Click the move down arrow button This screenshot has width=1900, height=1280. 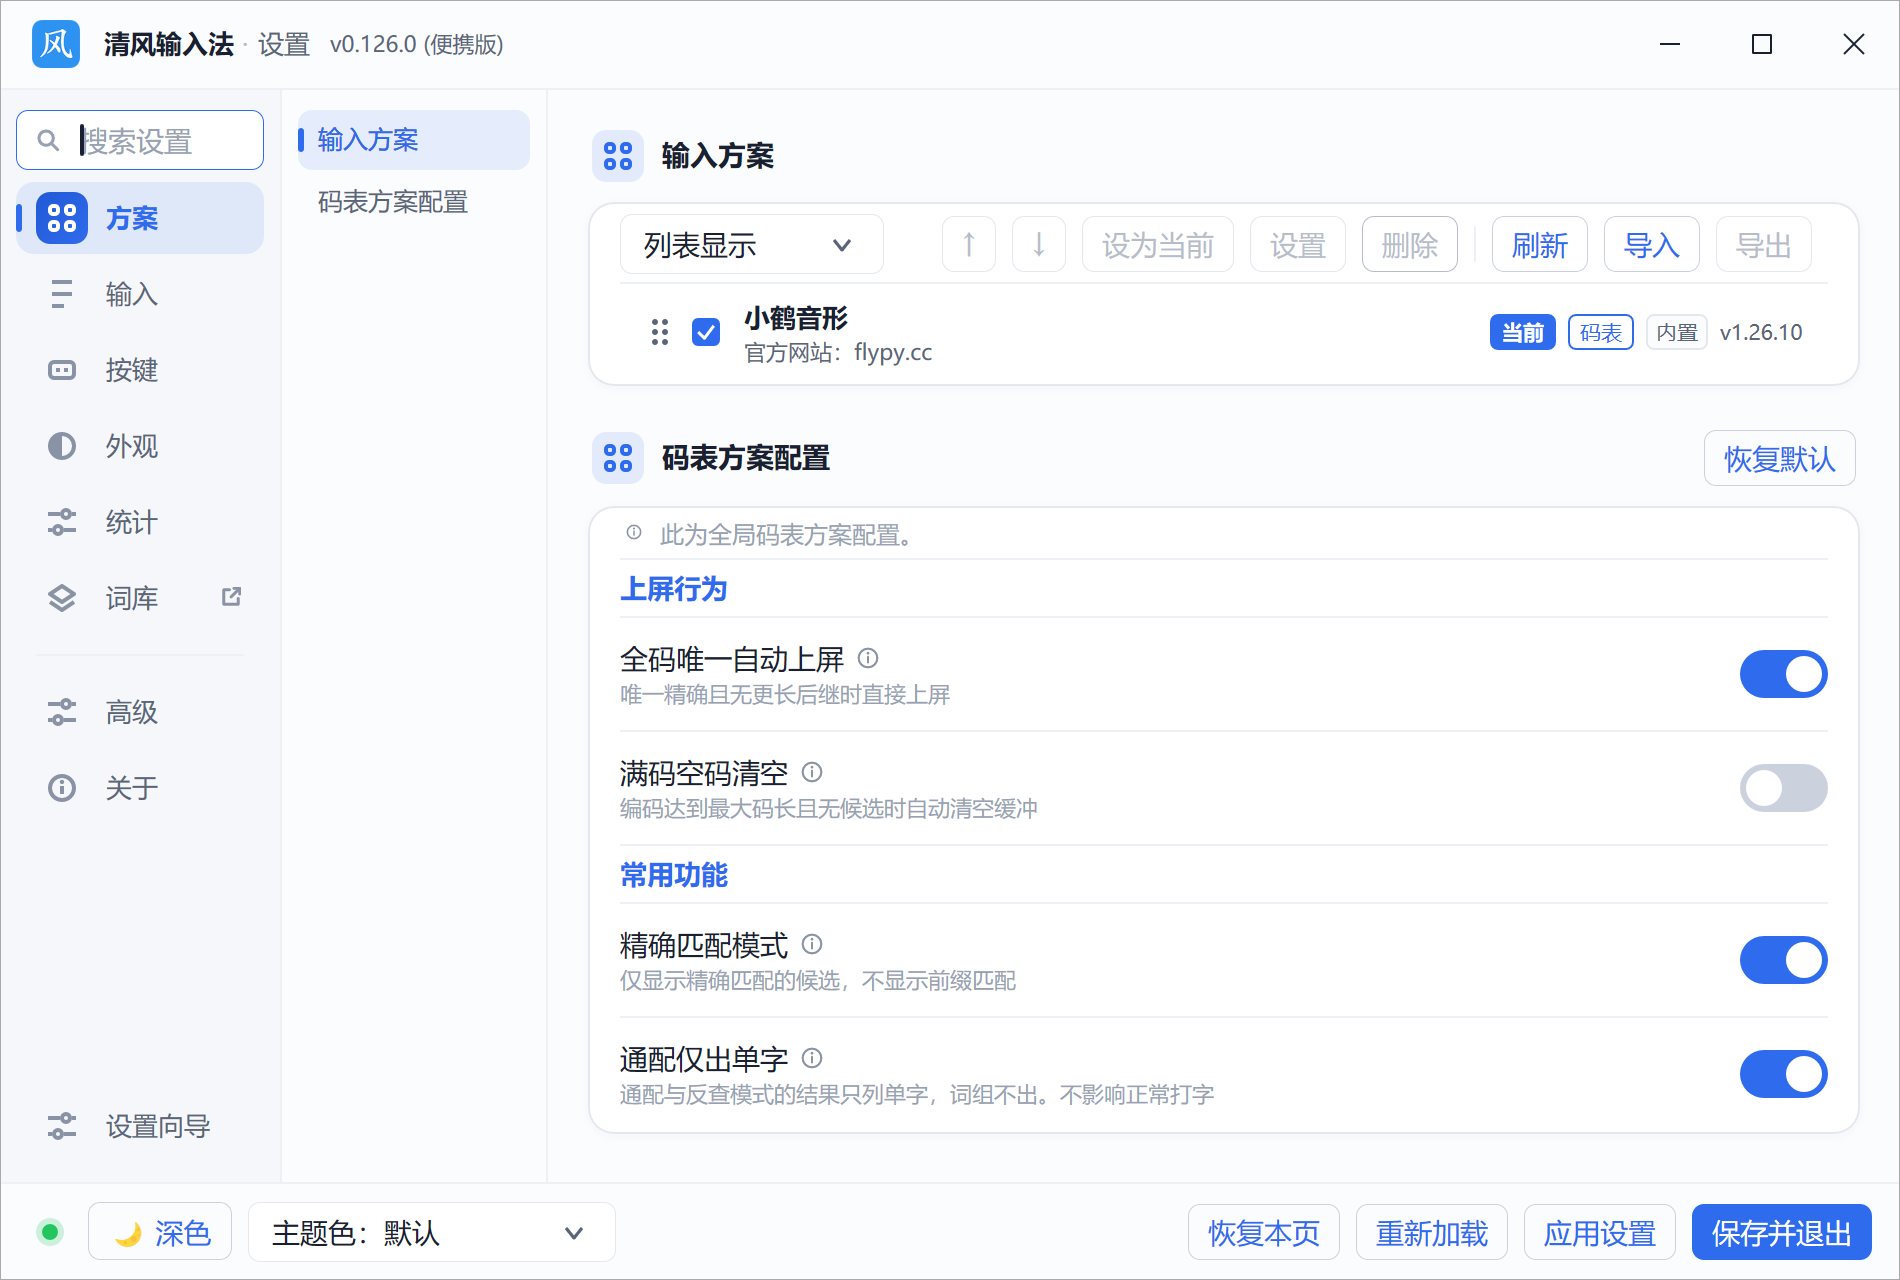(x=1039, y=245)
